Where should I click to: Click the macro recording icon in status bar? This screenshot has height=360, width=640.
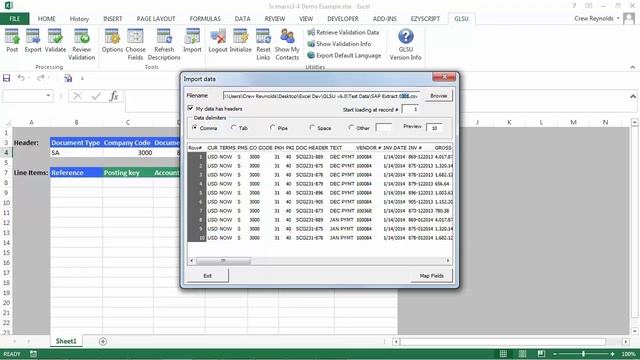pos(33,354)
